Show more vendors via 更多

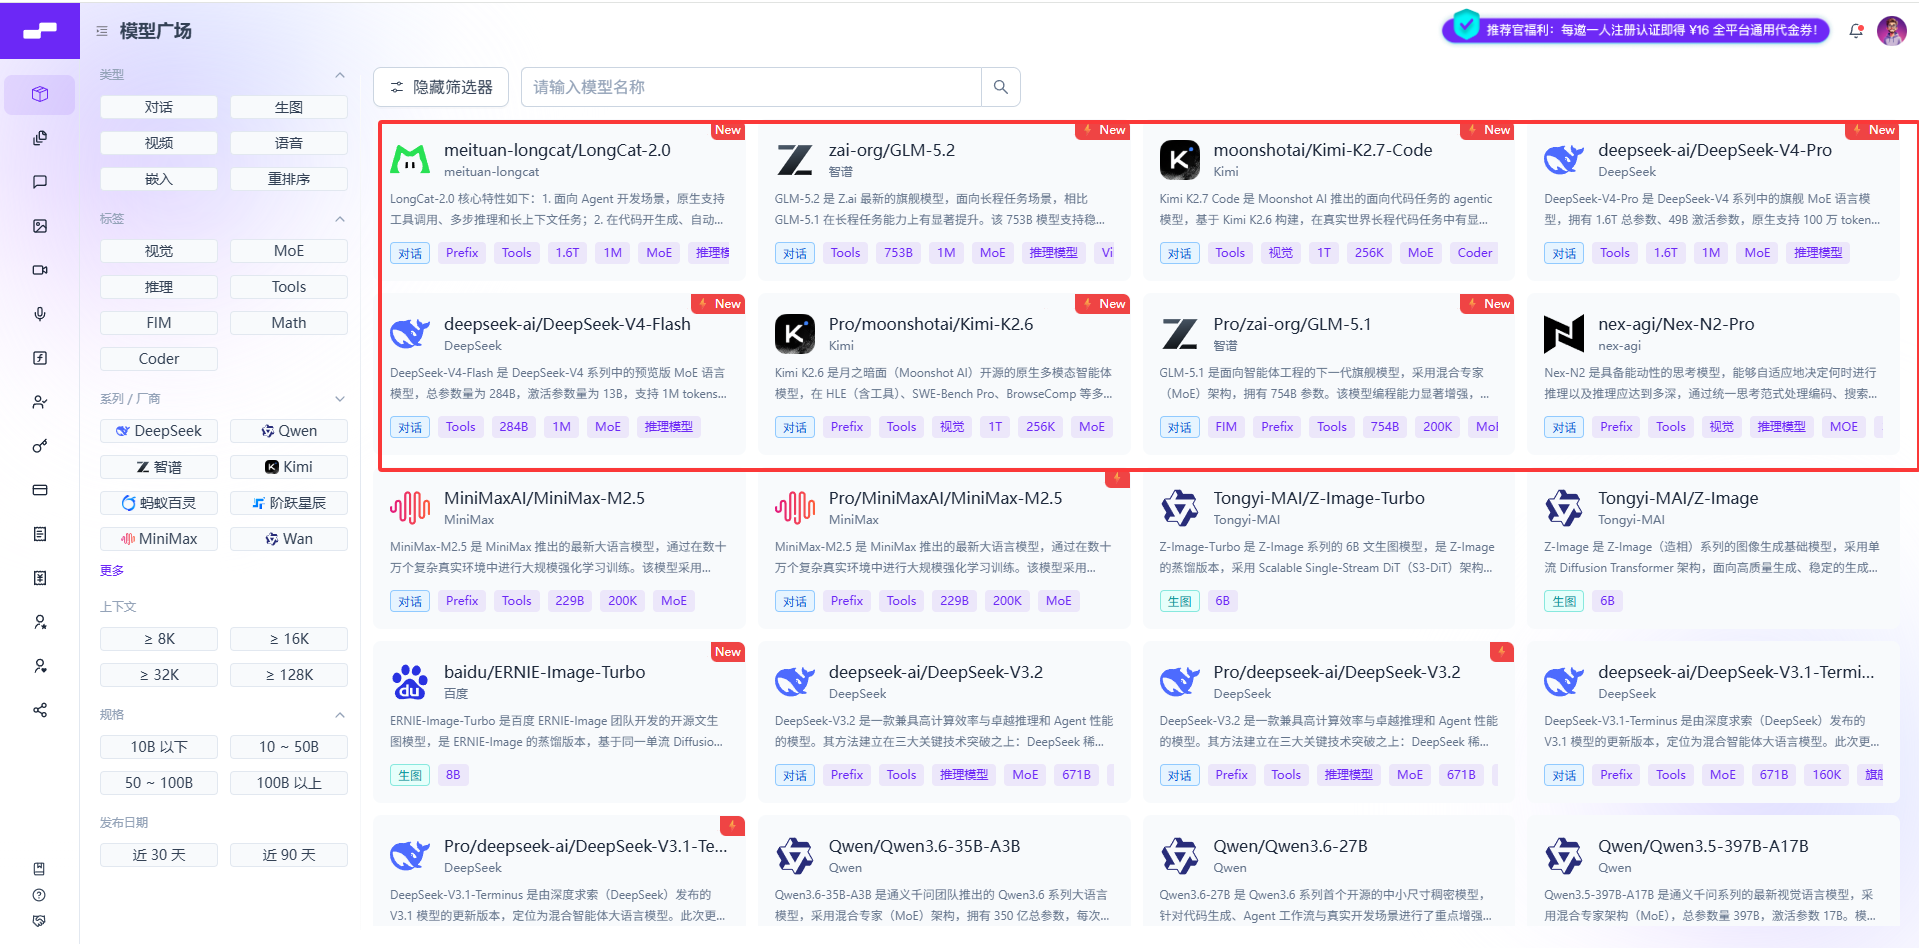click(112, 571)
